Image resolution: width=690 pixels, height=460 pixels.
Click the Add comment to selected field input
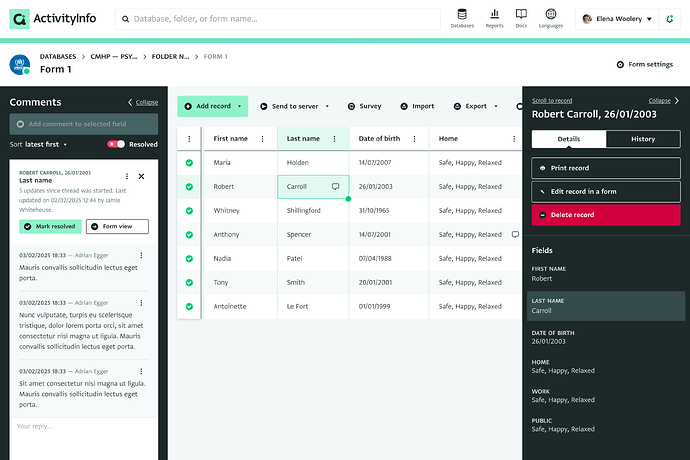(x=84, y=124)
